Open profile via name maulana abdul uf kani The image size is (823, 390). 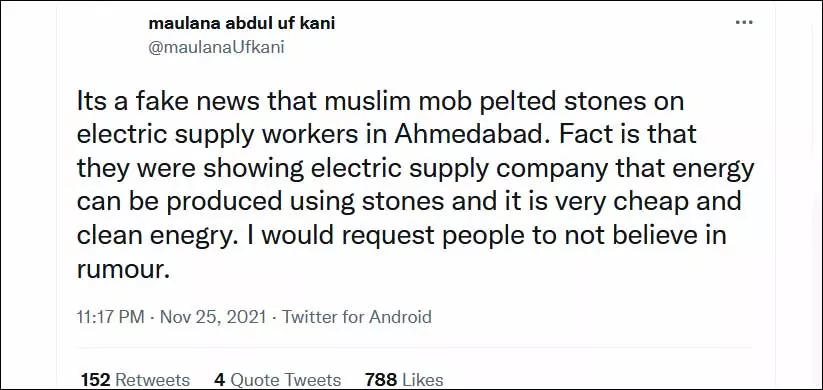tap(242, 24)
